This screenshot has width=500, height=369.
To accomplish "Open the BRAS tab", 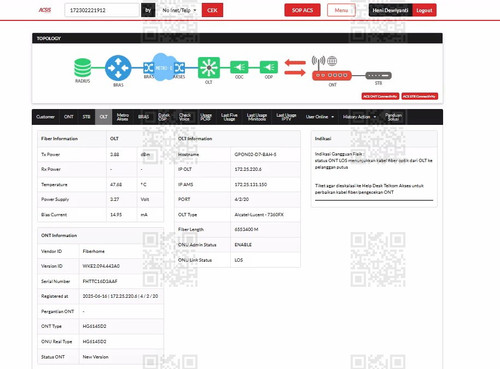I will coord(143,117).
